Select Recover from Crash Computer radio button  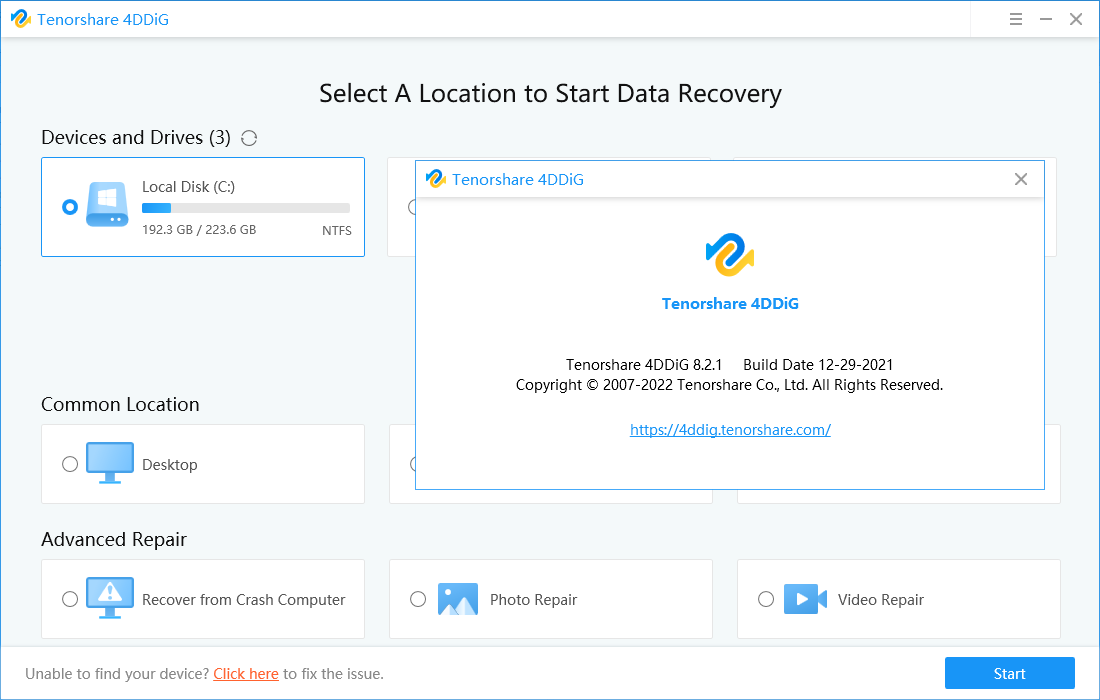69,599
